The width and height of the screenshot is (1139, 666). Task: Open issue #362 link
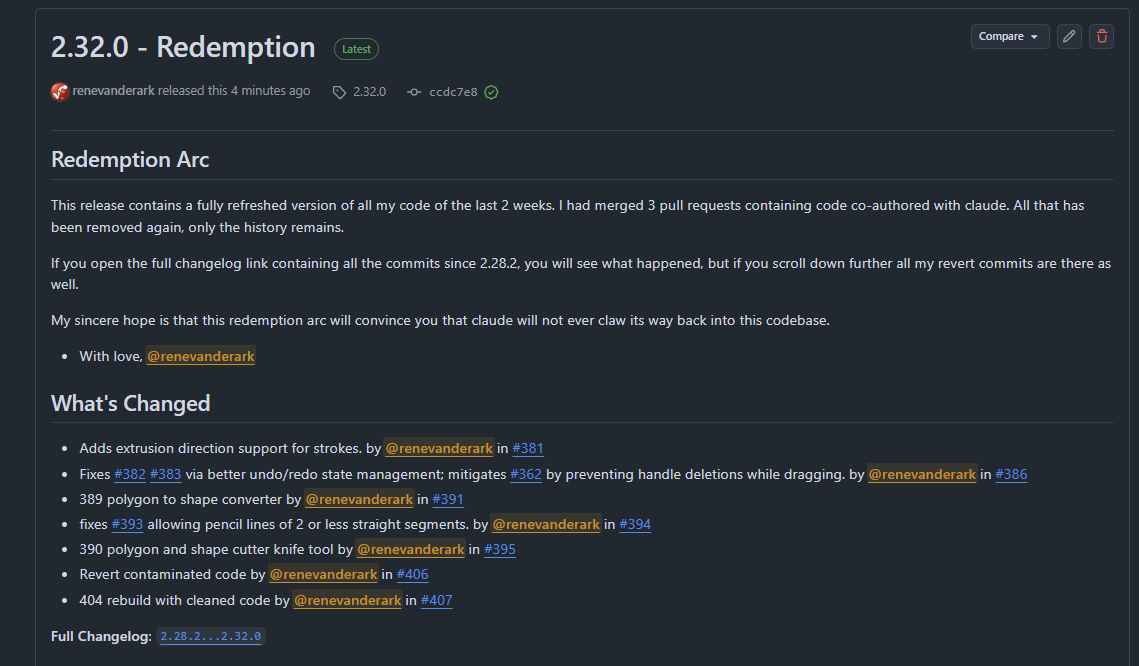pos(526,474)
